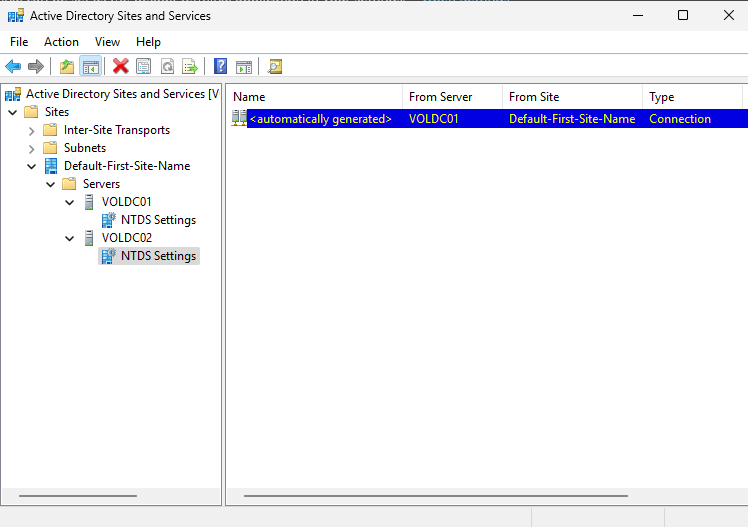
Task: Select NTDS Settings under VOLDC01
Action: tap(158, 220)
